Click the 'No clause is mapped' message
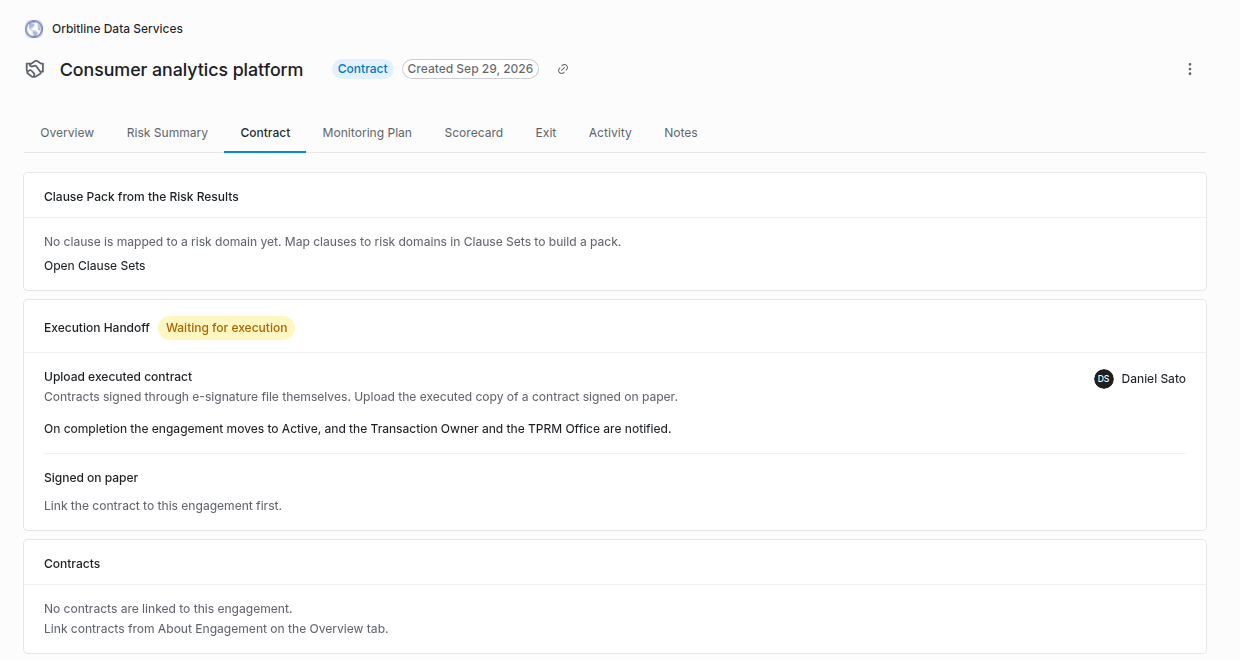 pyautogui.click(x=332, y=242)
